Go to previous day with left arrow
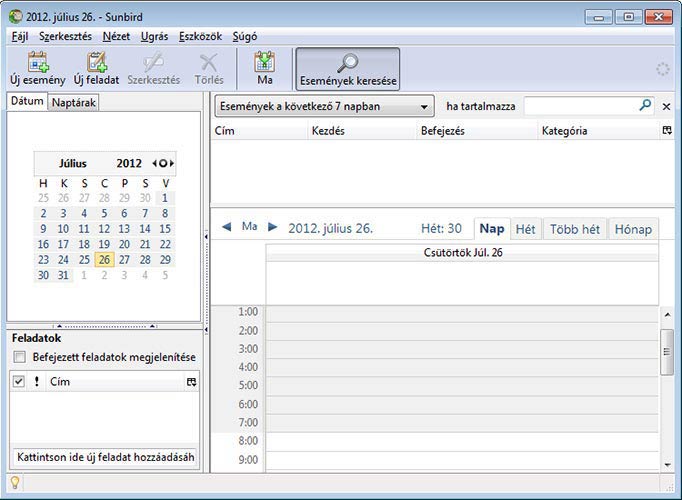 click(x=226, y=227)
